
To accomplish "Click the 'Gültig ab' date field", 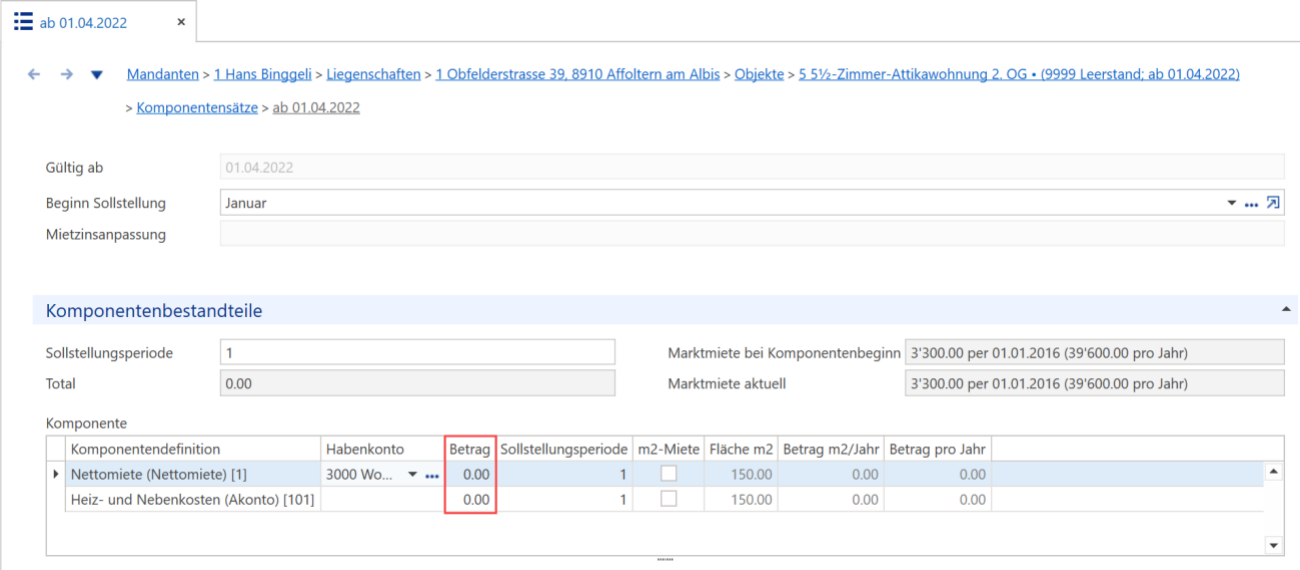I will tap(751, 168).
